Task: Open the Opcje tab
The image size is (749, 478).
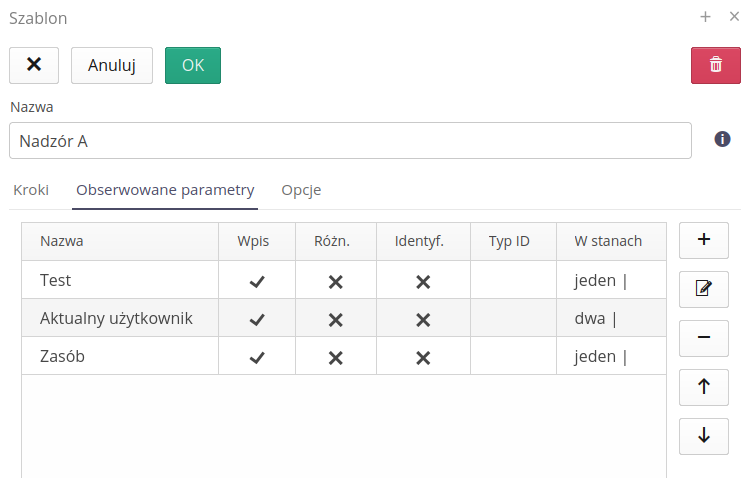Action: pyautogui.click(x=301, y=190)
